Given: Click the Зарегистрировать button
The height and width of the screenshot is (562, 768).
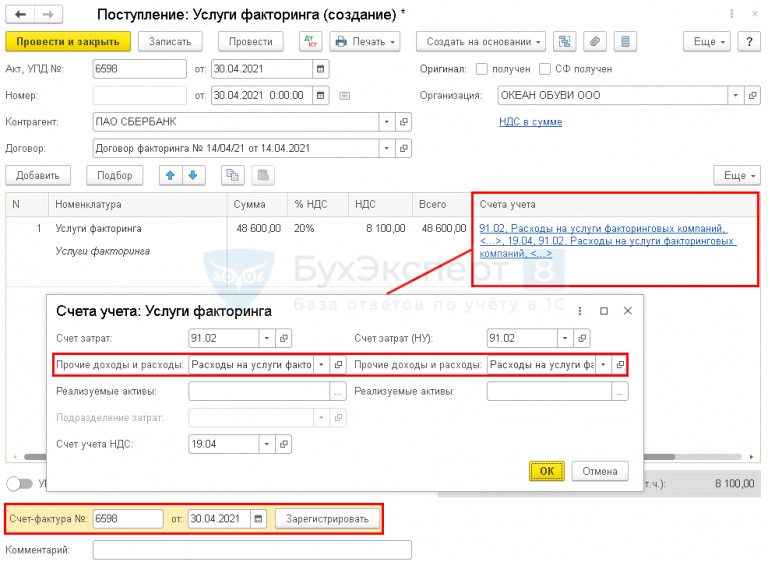Looking at the screenshot, I should [327, 519].
